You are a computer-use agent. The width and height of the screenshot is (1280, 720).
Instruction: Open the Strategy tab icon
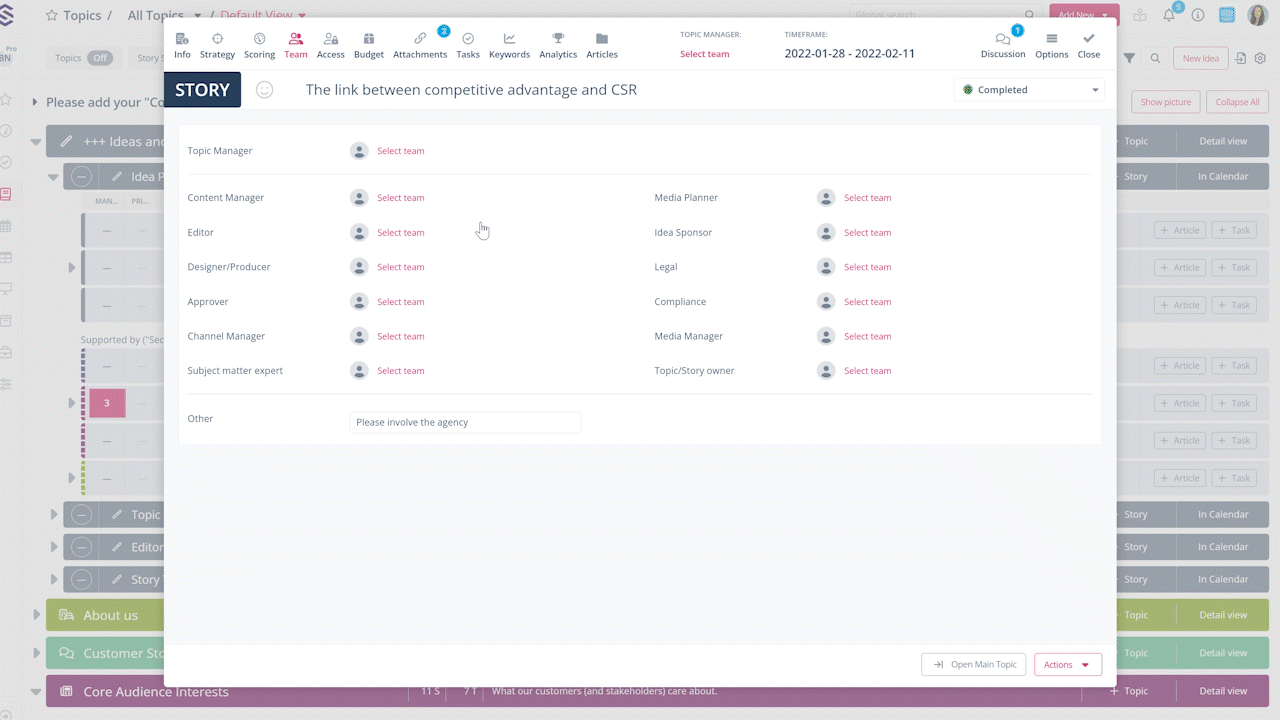217,39
